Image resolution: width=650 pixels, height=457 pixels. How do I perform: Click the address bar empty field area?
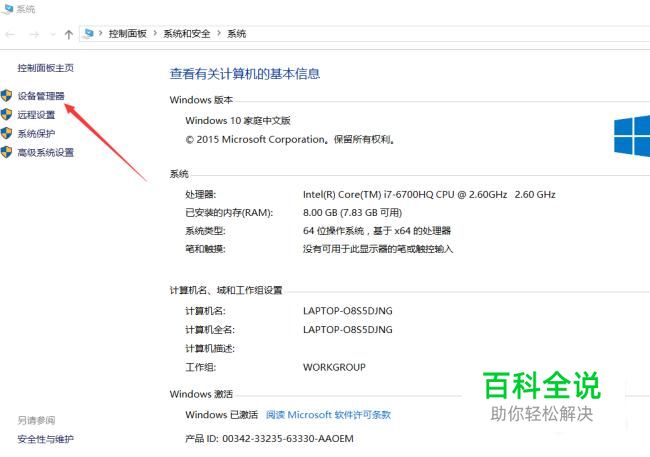point(448,34)
